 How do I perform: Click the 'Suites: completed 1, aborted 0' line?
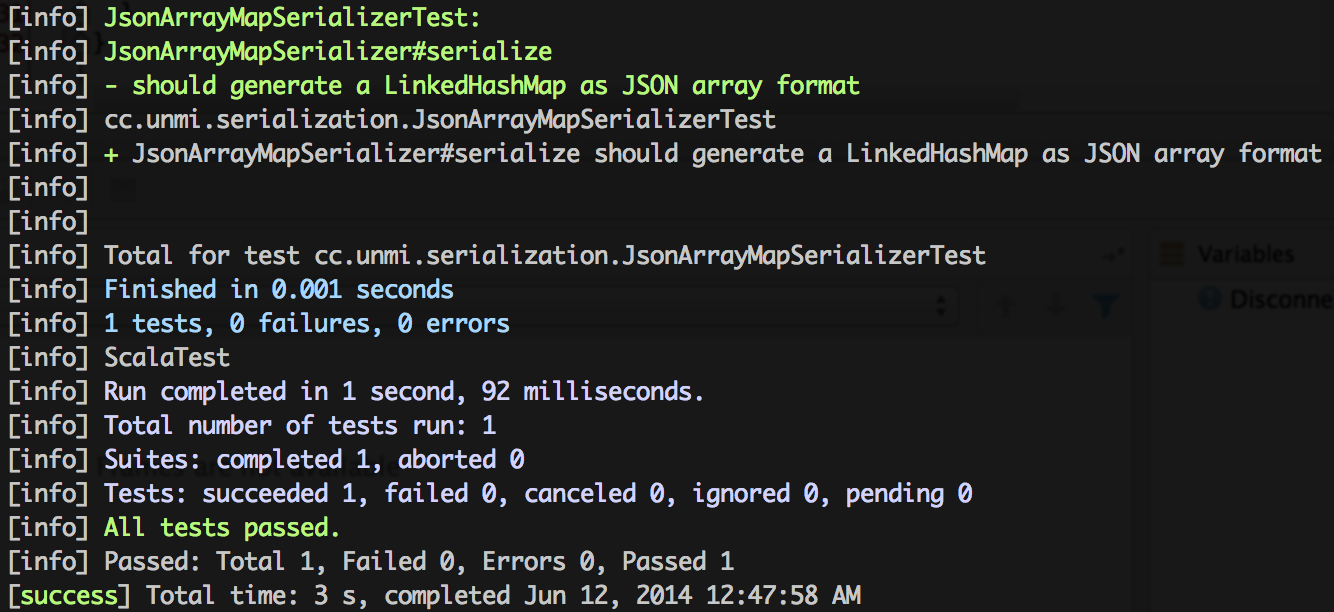pos(314,459)
